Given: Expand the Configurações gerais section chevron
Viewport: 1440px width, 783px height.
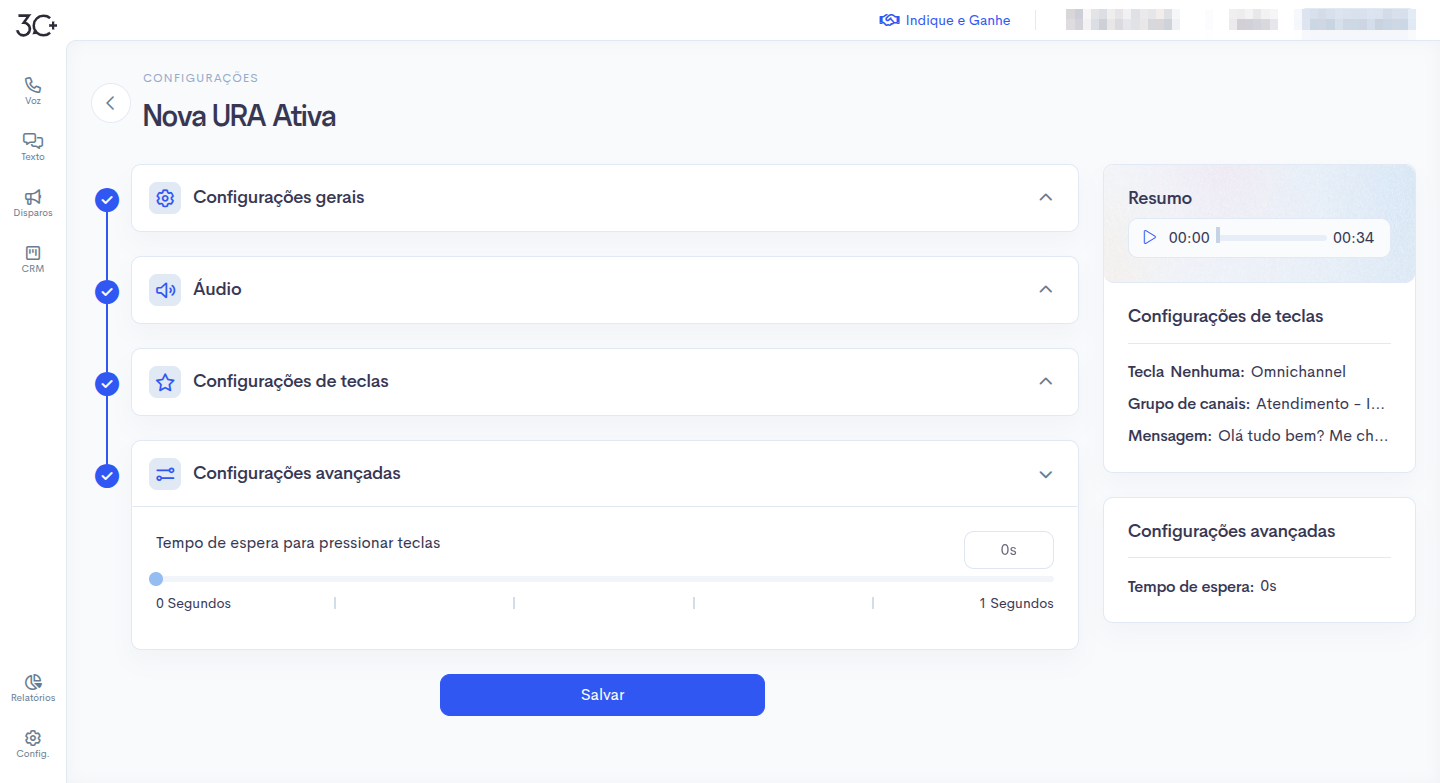Looking at the screenshot, I should coord(1046,198).
